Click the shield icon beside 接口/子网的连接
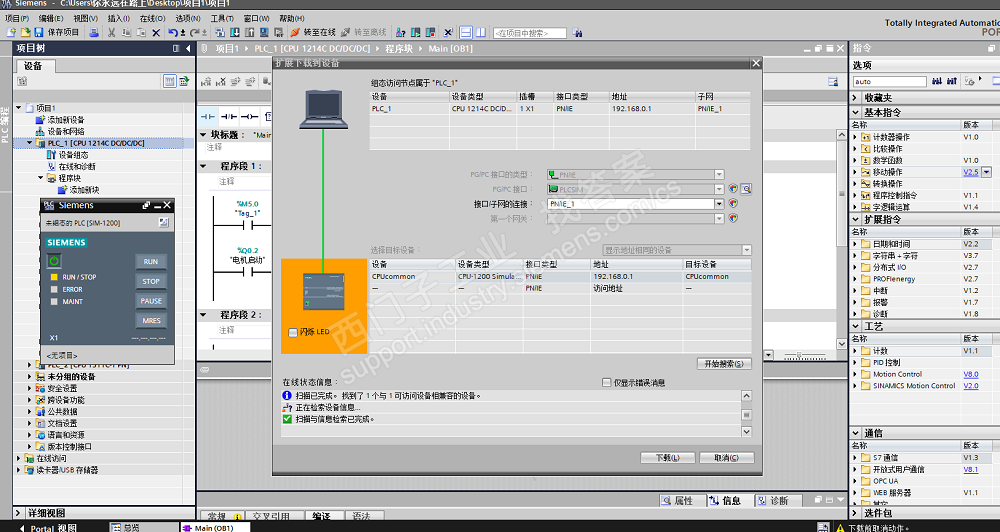 [733, 203]
